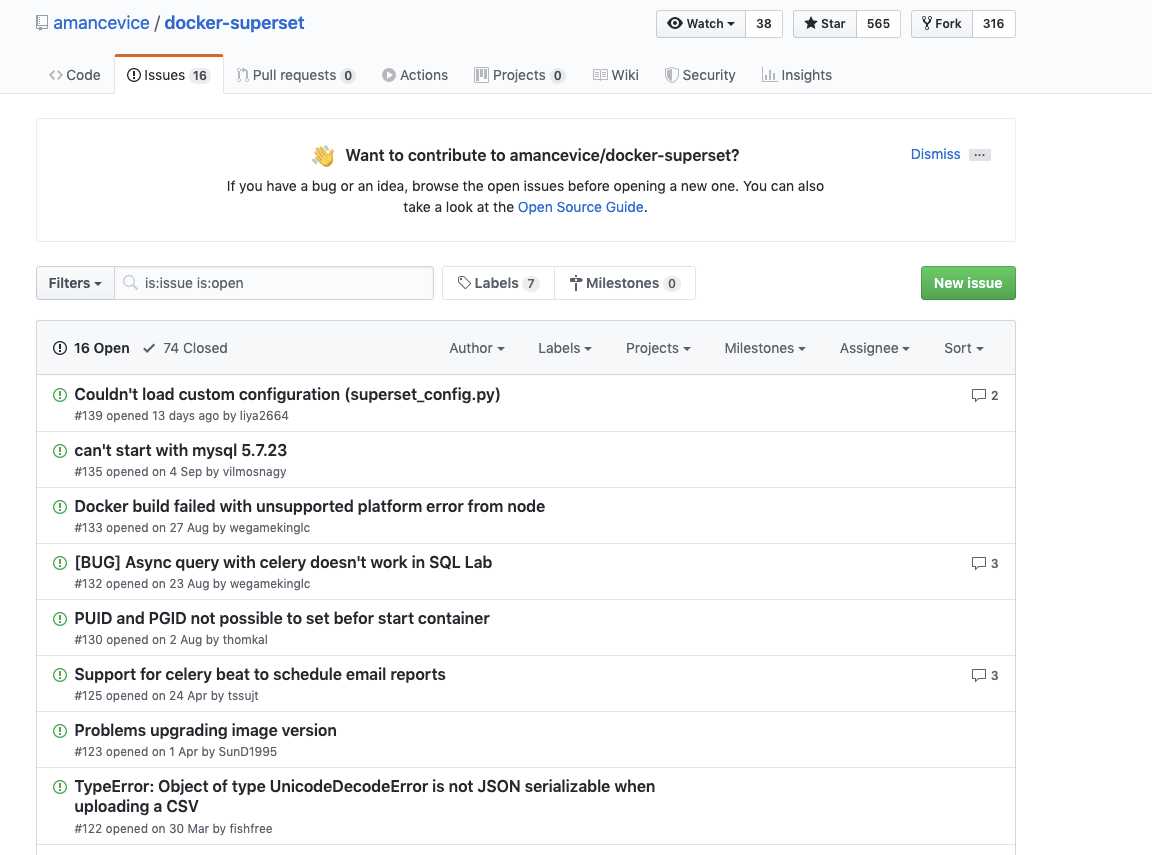Click the magnifier icon in issue search
Screen dimensions: 1152x855
pos(130,283)
